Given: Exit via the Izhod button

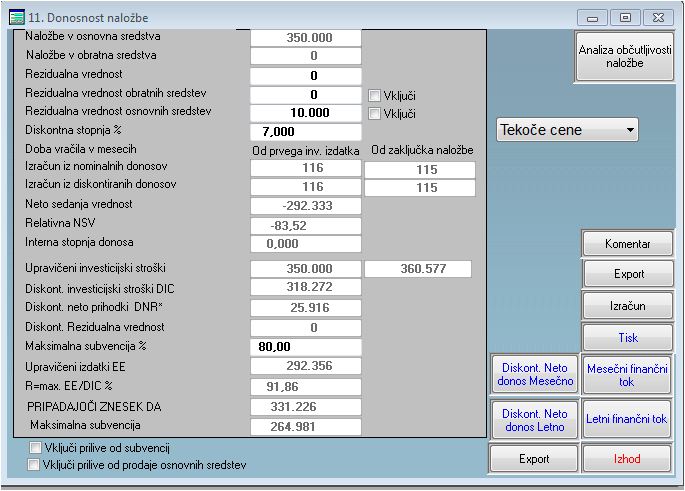Looking at the screenshot, I should (x=628, y=459).
